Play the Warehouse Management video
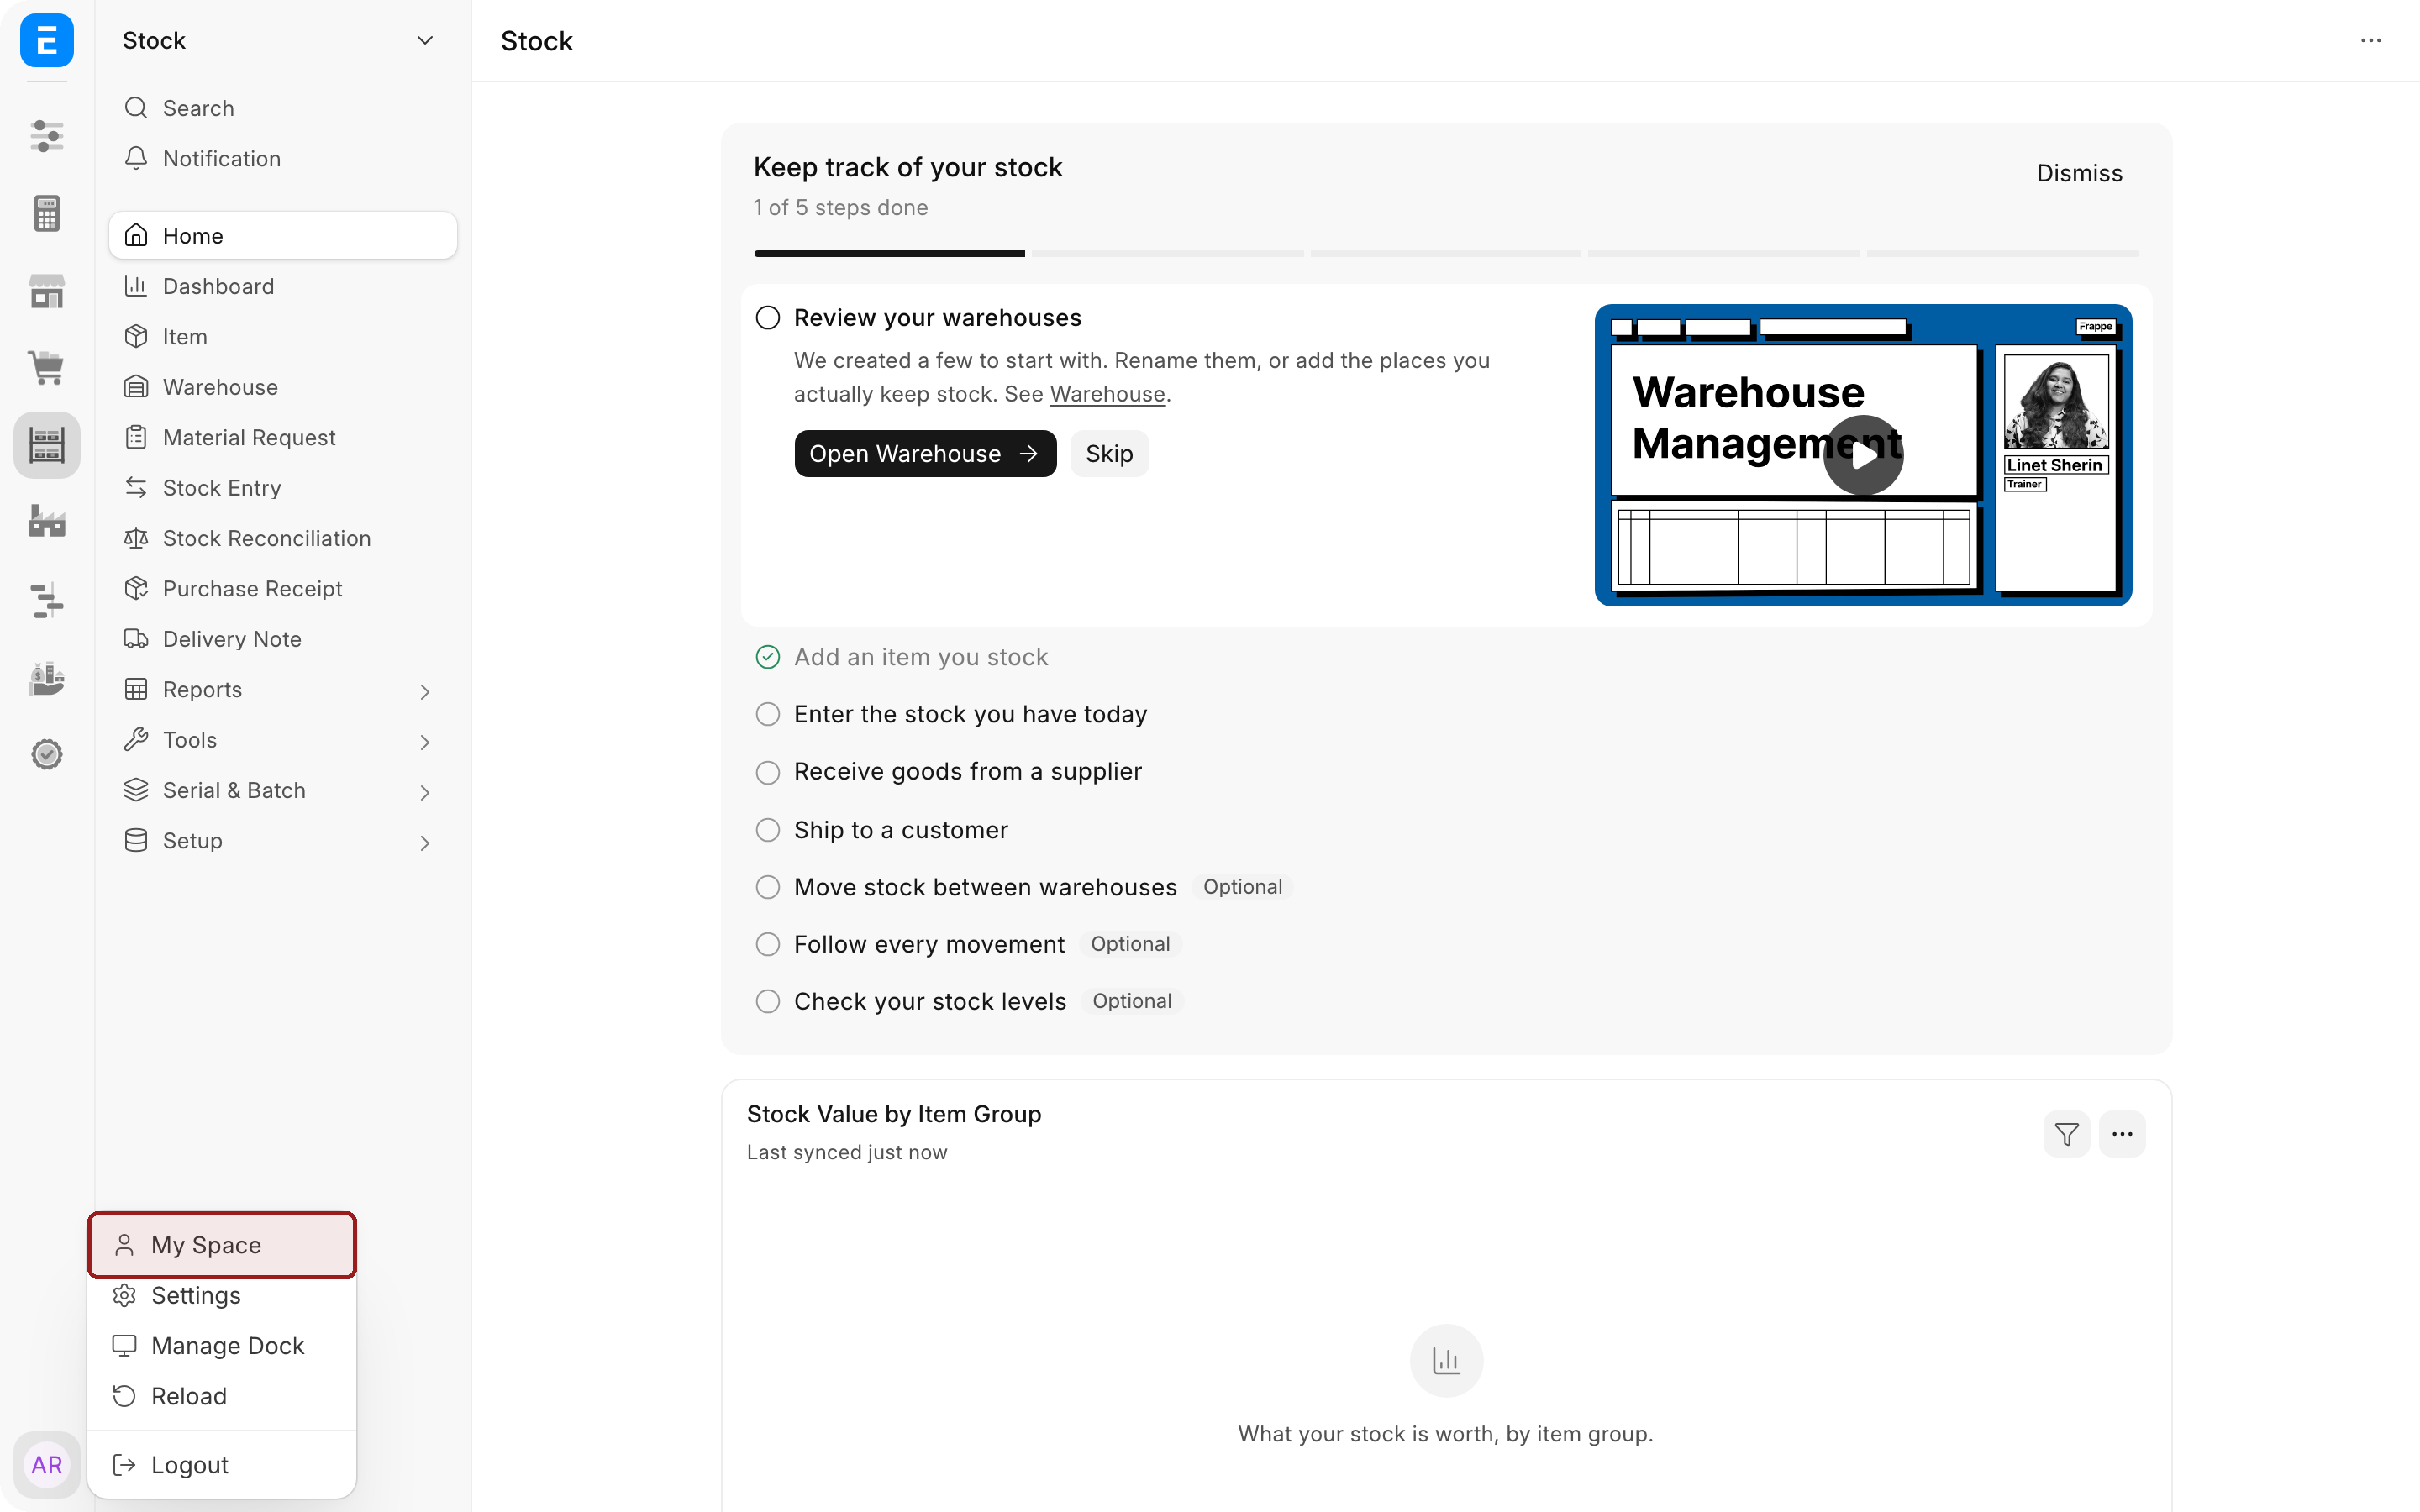2420x1512 pixels. coord(1863,455)
